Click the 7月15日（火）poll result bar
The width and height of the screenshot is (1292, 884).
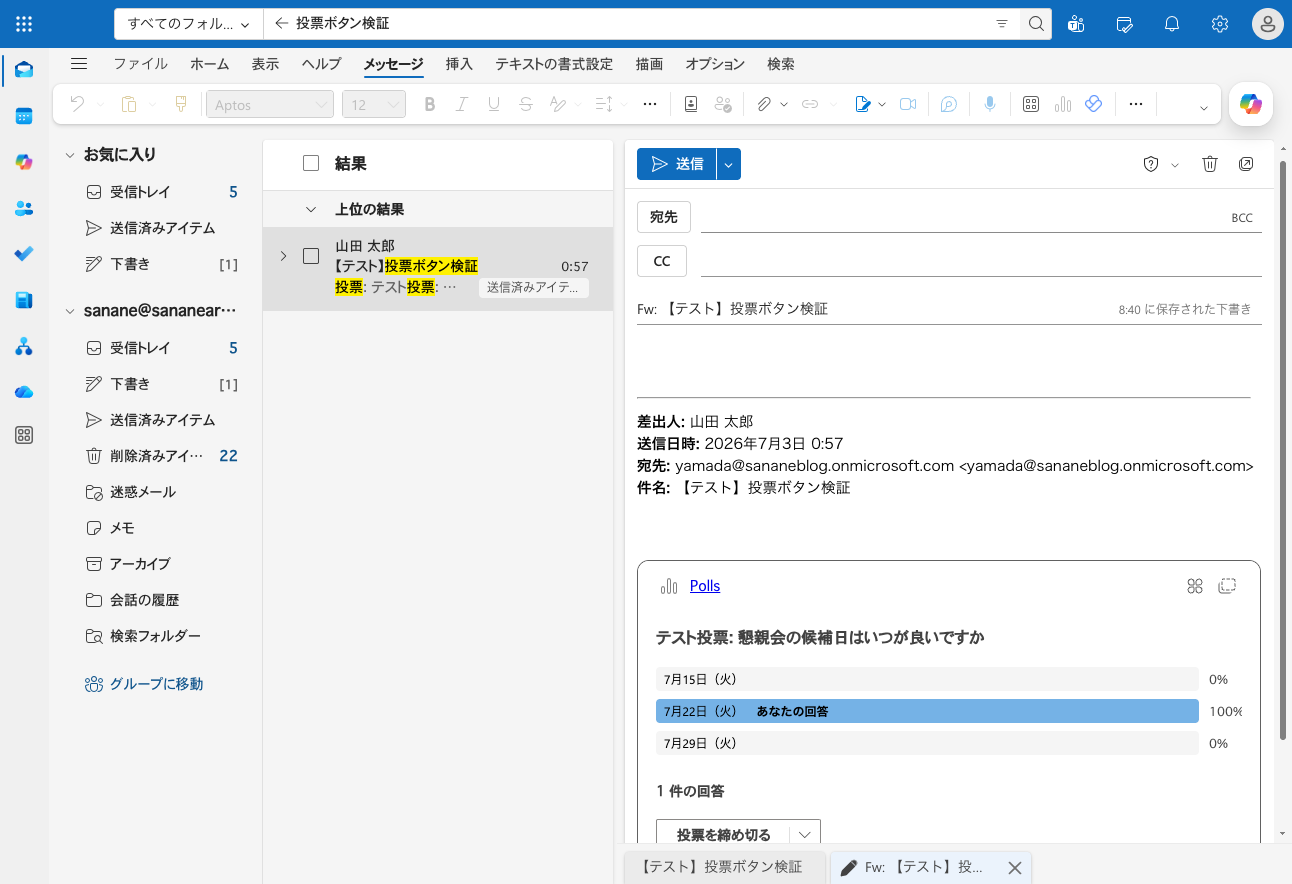pyautogui.click(x=927, y=679)
